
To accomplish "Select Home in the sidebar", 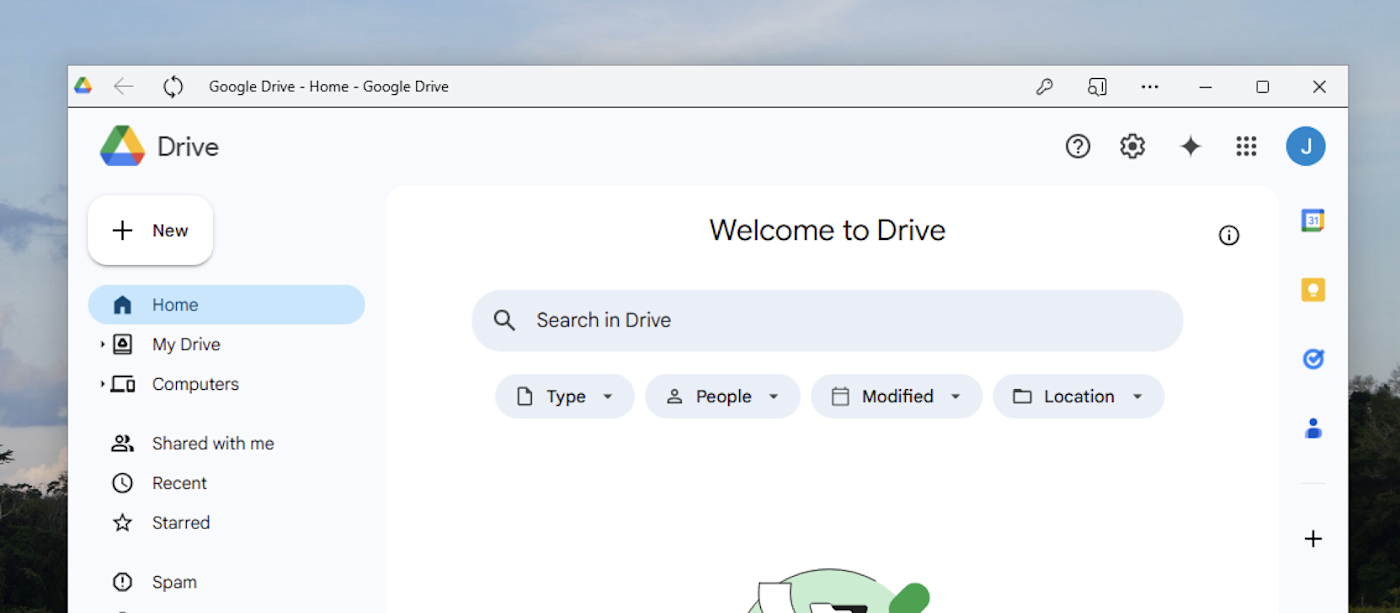I will coord(226,305).
